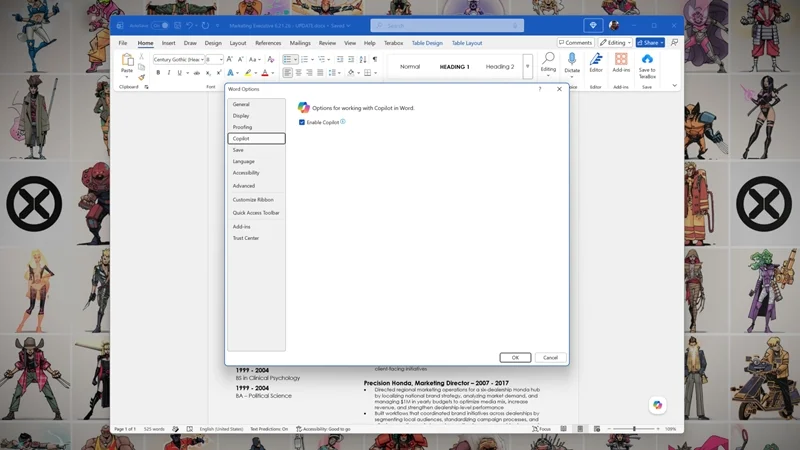This screenshot has width=800, height=450.
Task: Select Quick Access Toolbar in options sidebar
Action: [256, 213]
